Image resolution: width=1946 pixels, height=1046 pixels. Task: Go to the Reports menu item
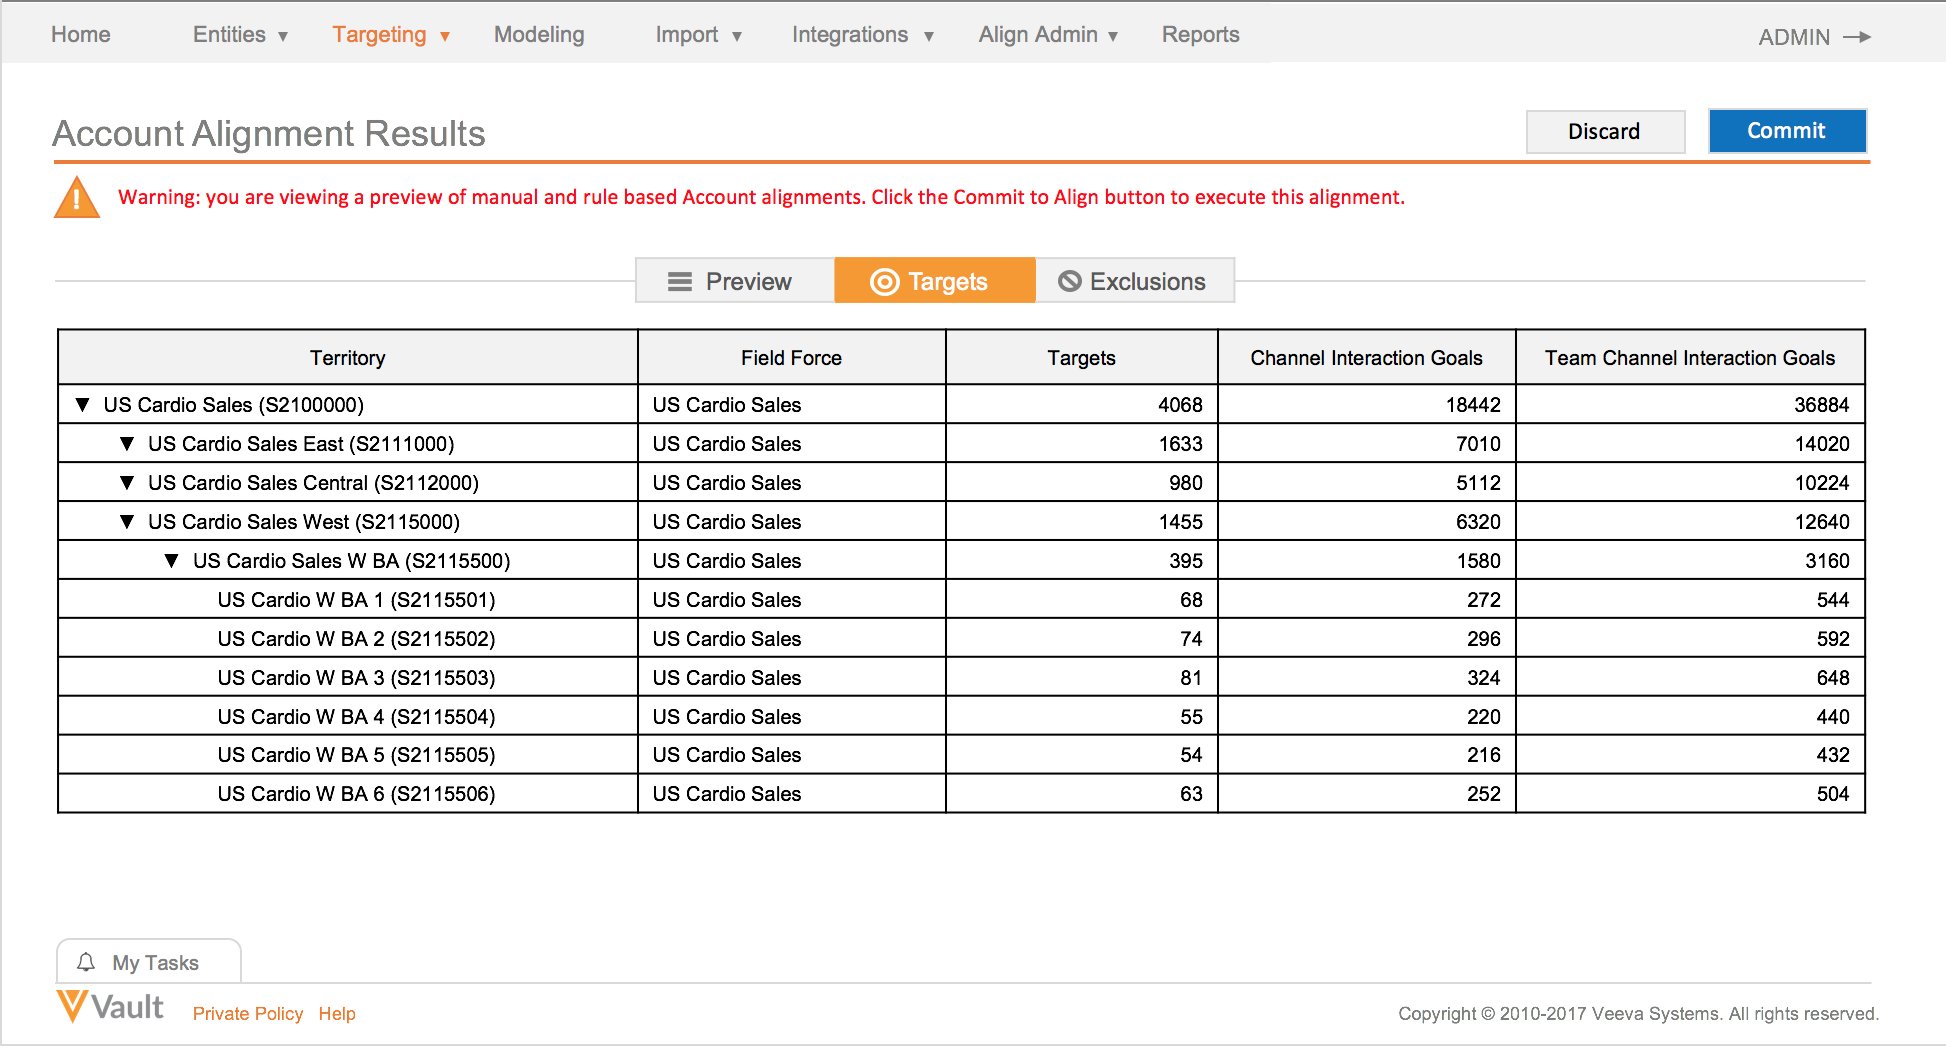[x=1200, y=35]
